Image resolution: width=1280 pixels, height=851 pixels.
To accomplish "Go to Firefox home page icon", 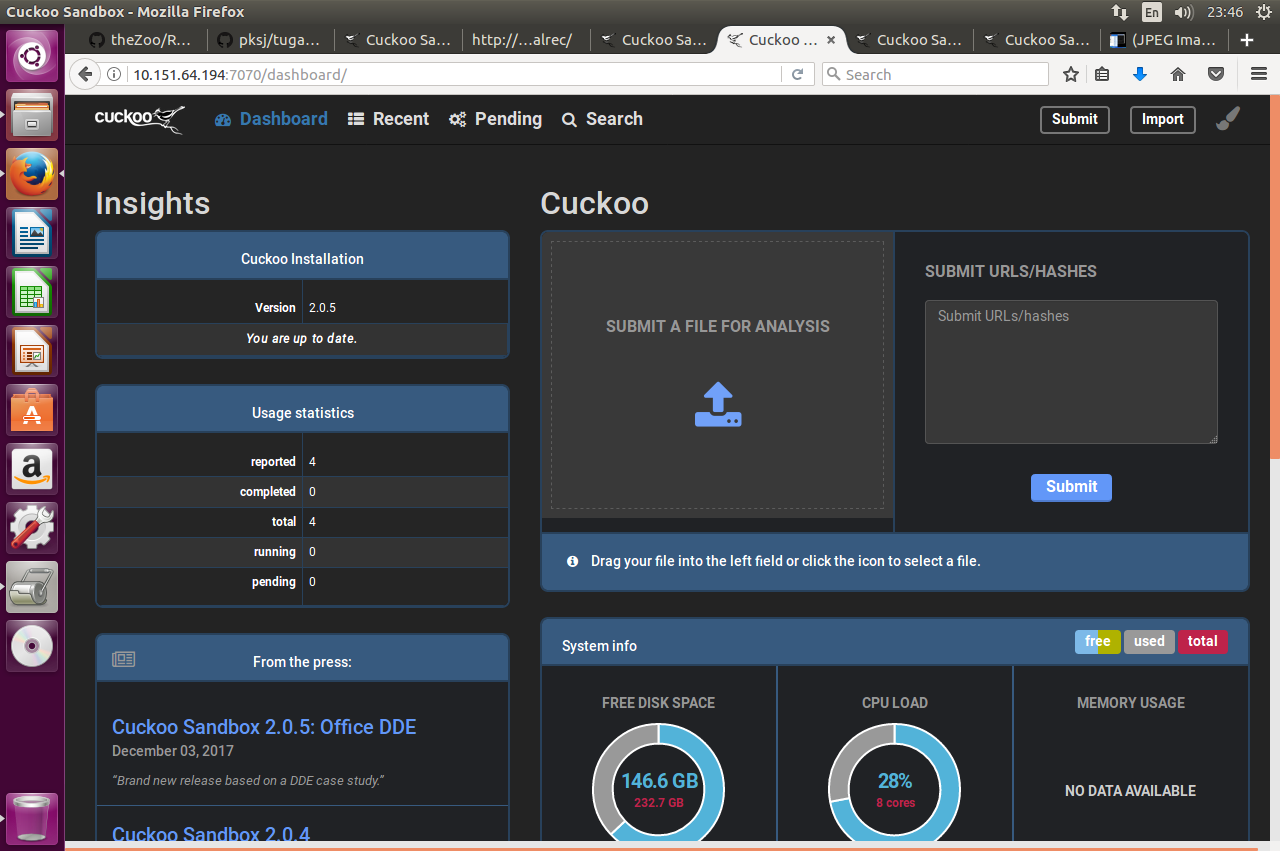I will click(1177, 74).
